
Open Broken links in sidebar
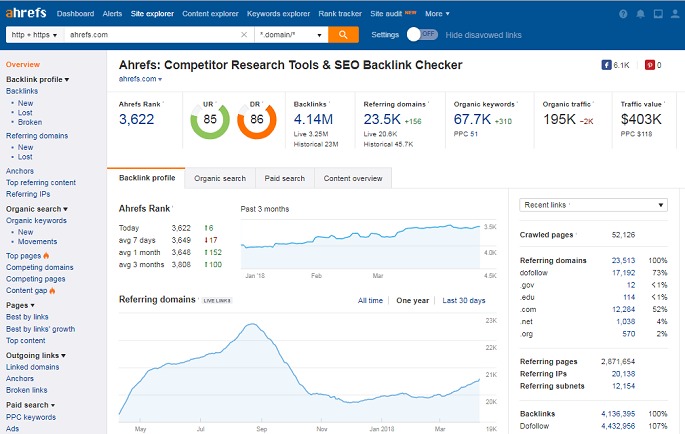point(26,390)
